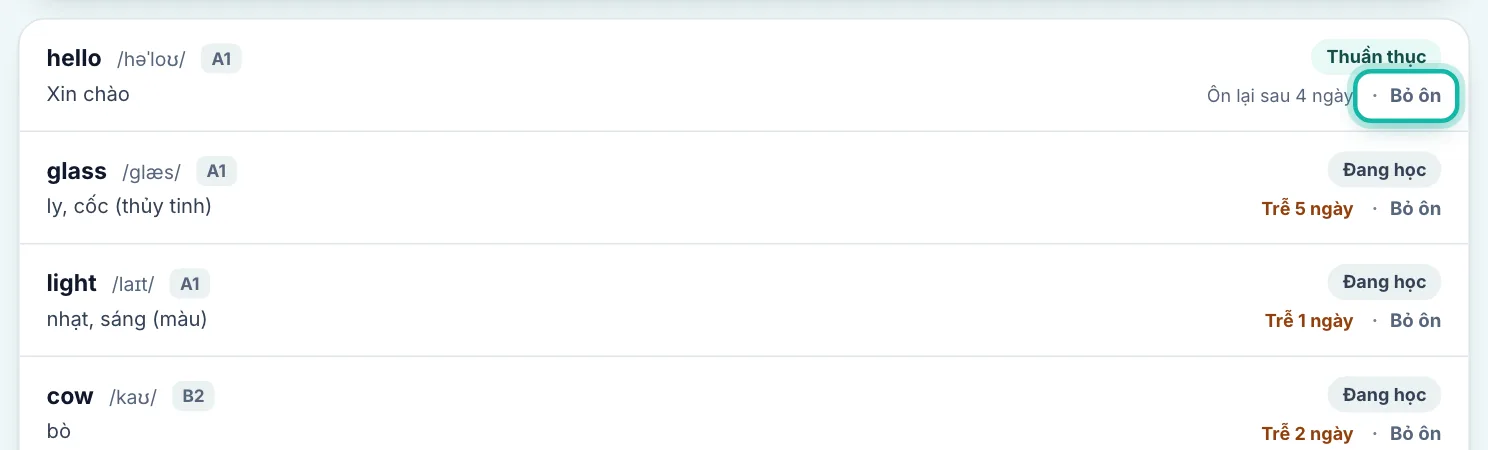Click the "Đang học" badge for cow
1488x450 pixels.
click(1384, 395)
